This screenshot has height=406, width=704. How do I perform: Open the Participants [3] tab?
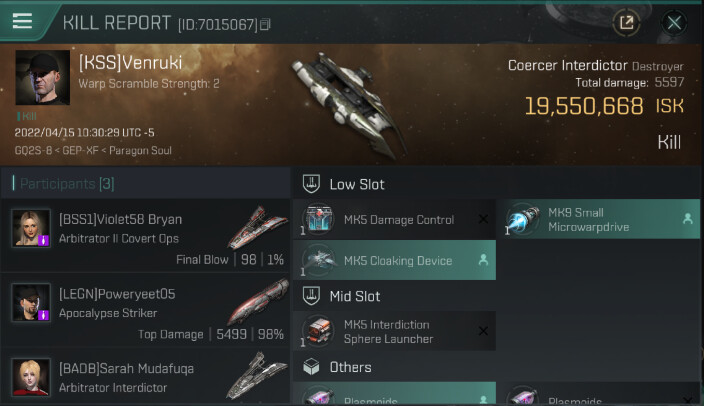click(x=67, y=184)
